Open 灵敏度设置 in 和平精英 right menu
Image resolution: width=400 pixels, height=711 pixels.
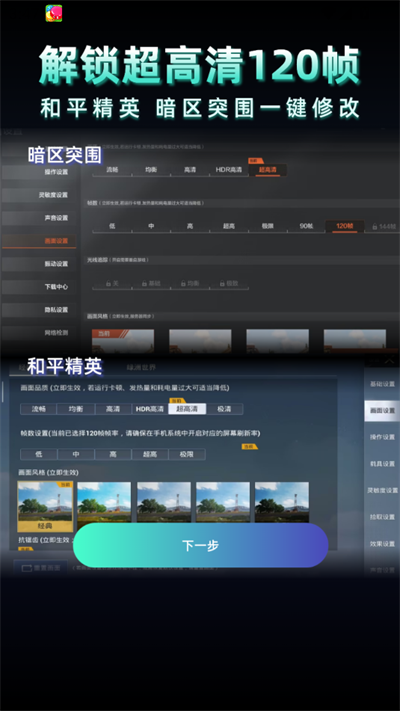click(382, 491)
